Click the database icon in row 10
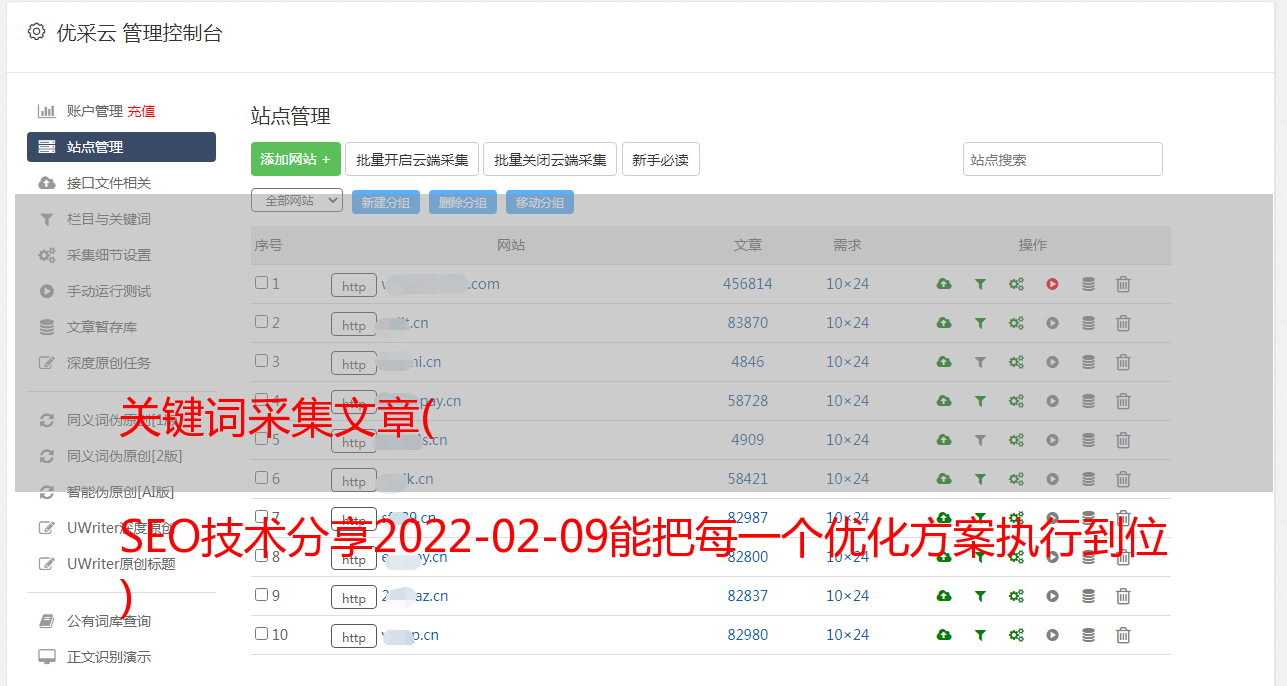The image size is (1287, 686). tap(1088, 635)
